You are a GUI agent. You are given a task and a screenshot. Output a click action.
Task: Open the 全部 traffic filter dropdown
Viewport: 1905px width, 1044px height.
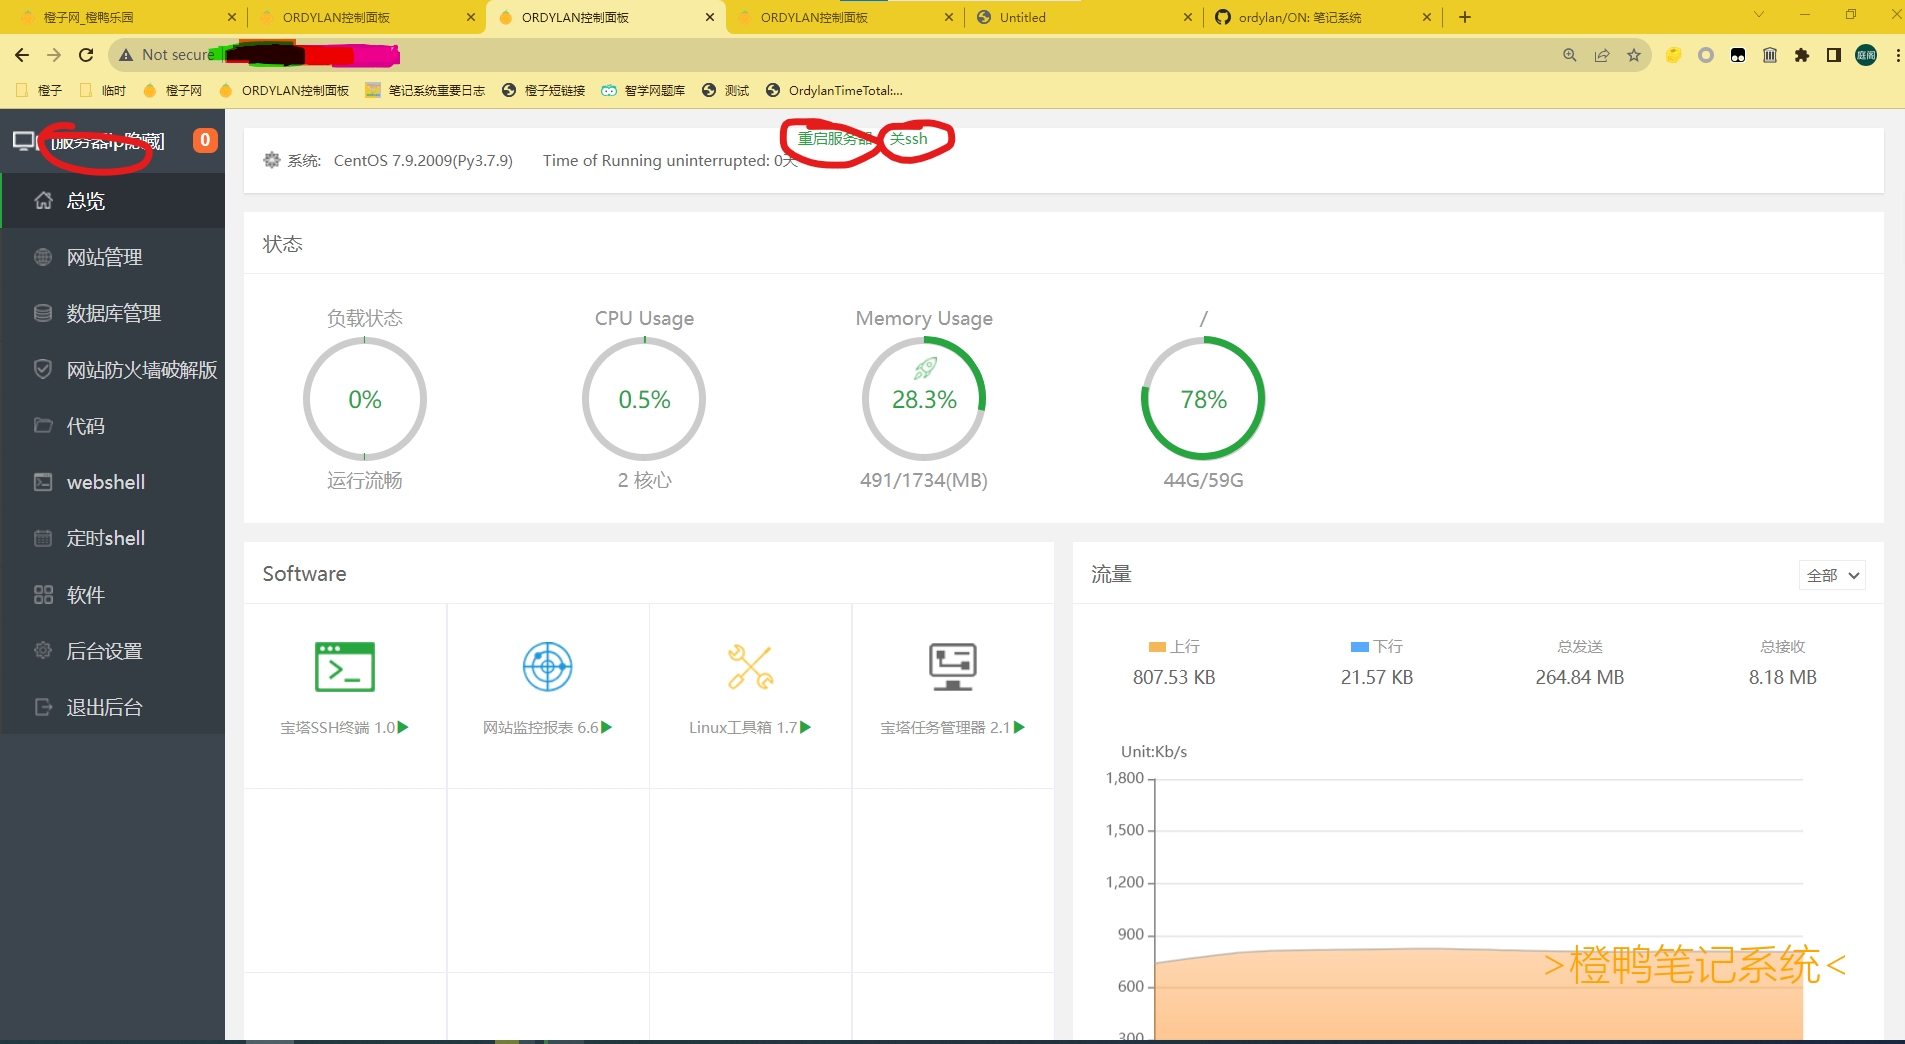coord(1830,575)
